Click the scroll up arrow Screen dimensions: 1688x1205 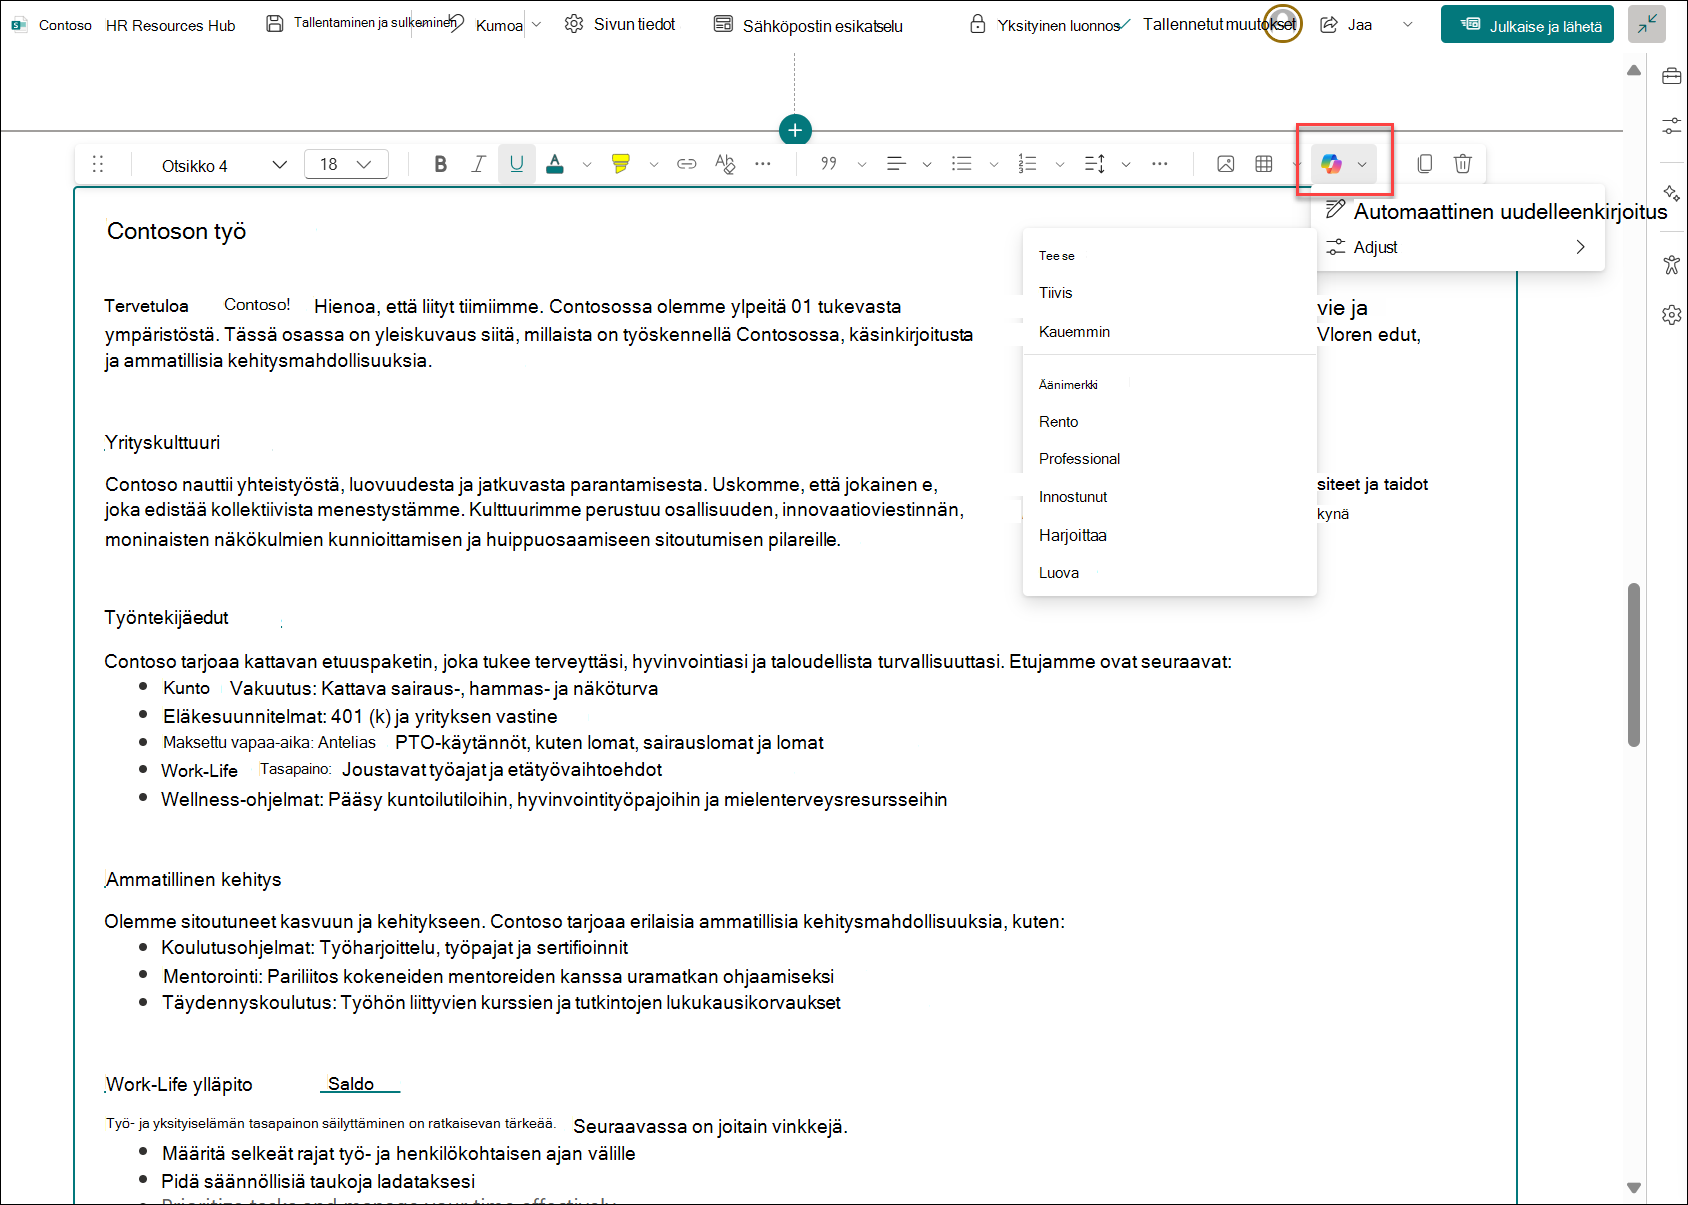[x=1634, y=70]
